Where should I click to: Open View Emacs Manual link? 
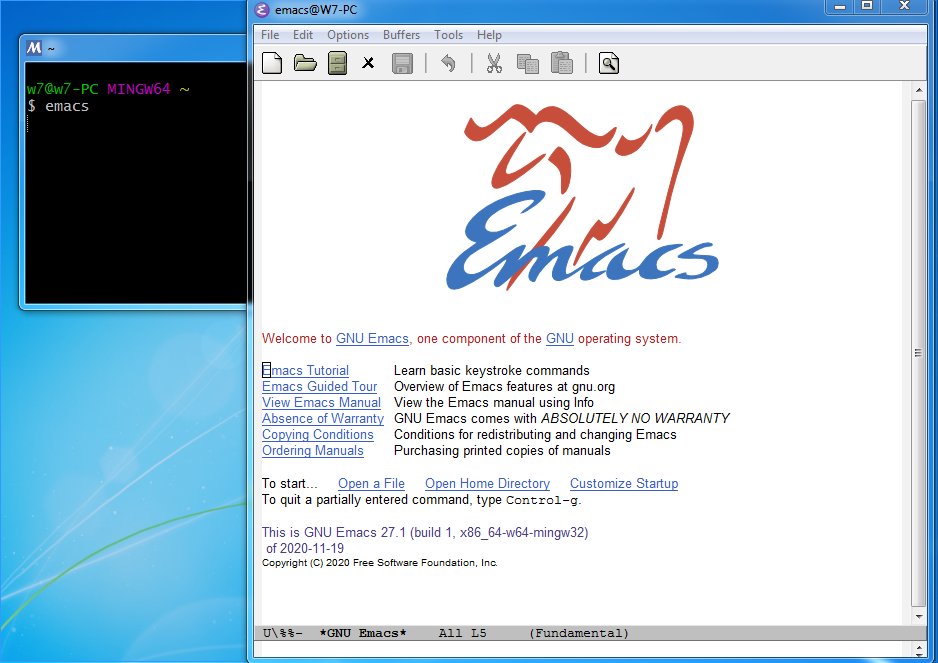[321, 403]
